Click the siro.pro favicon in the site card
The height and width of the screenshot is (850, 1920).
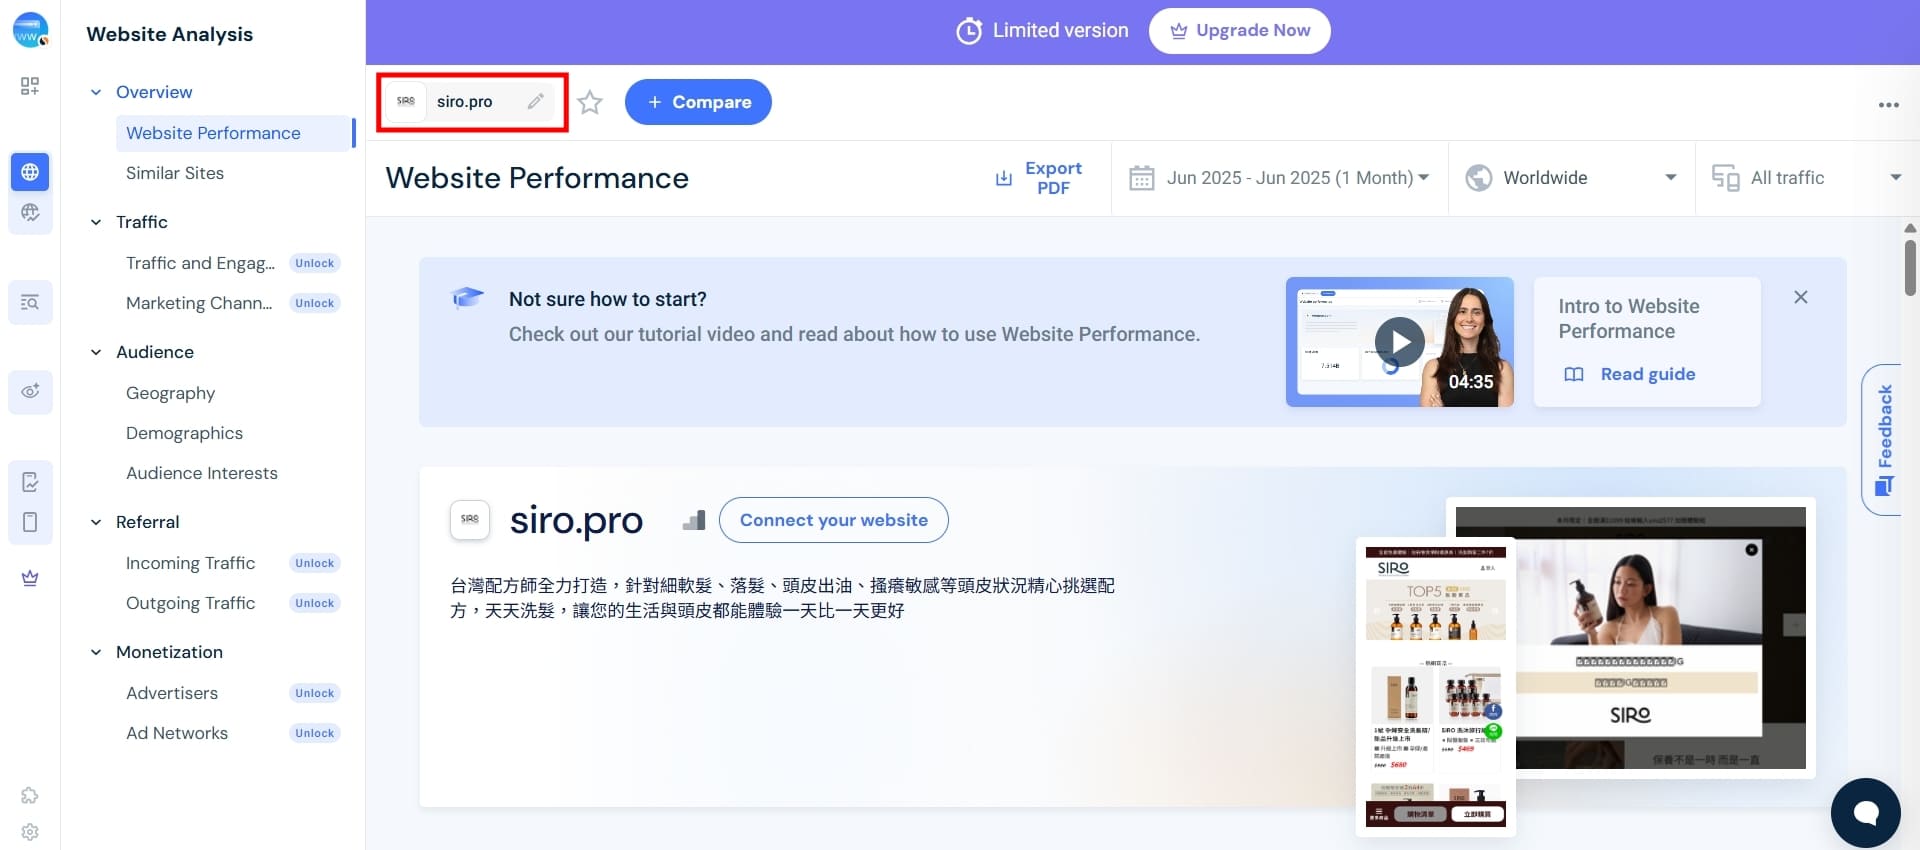(x=470, y=519)
